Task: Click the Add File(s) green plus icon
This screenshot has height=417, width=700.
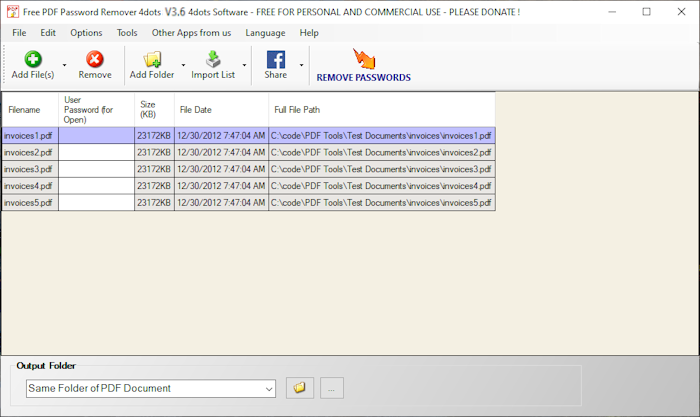Action: pos(32,59)
